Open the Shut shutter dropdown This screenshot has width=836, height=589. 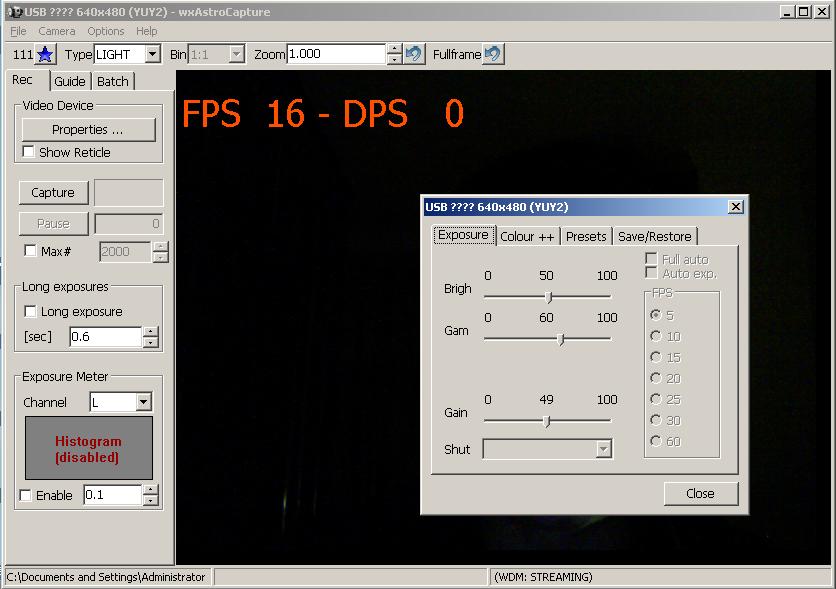click(603, 449)
